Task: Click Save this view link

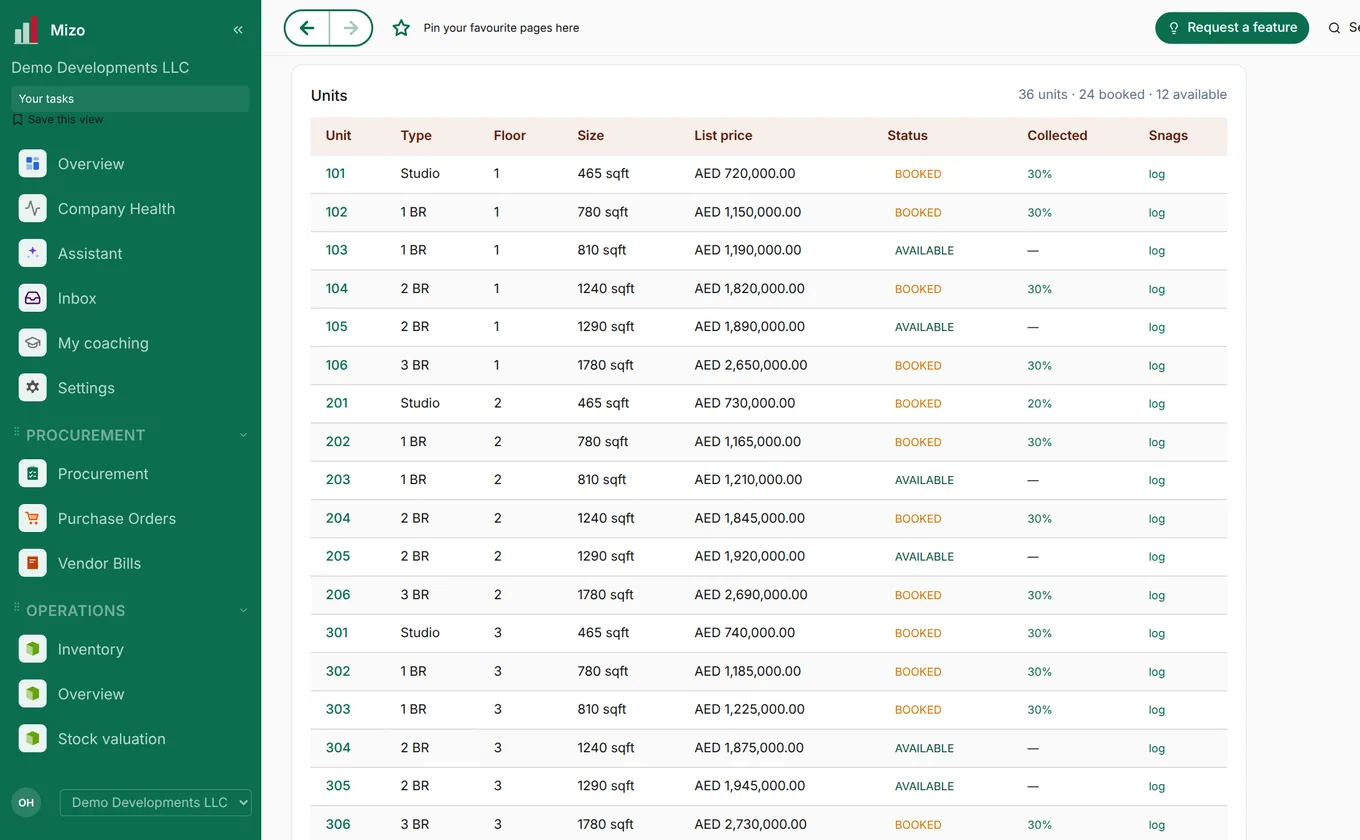Action: (58, 119)
